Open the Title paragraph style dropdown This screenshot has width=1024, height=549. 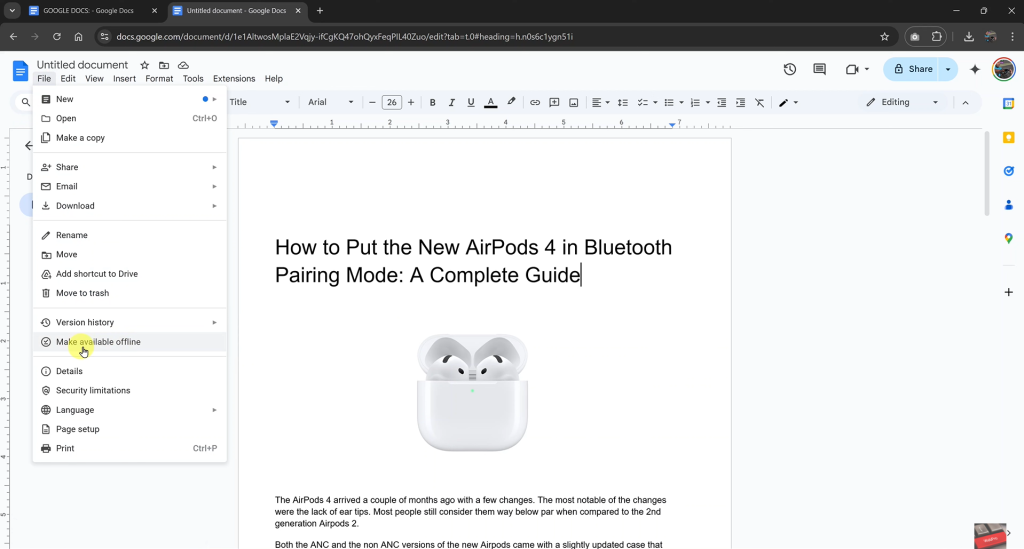click(259, 102)
